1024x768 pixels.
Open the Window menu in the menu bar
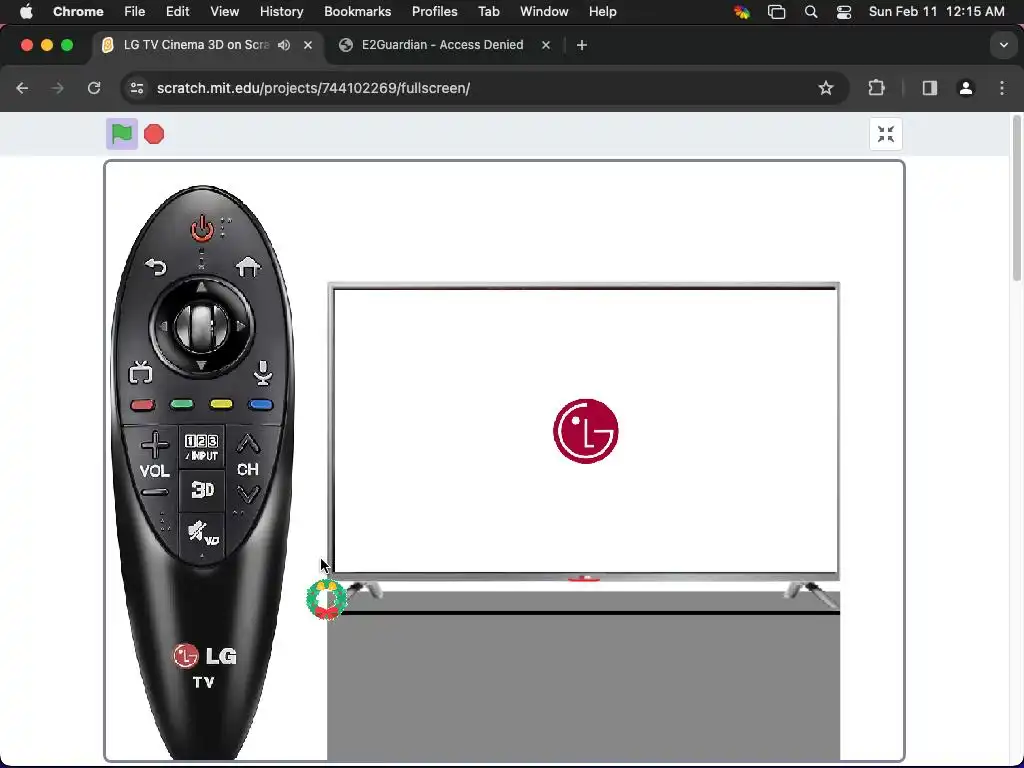(544, 12)
